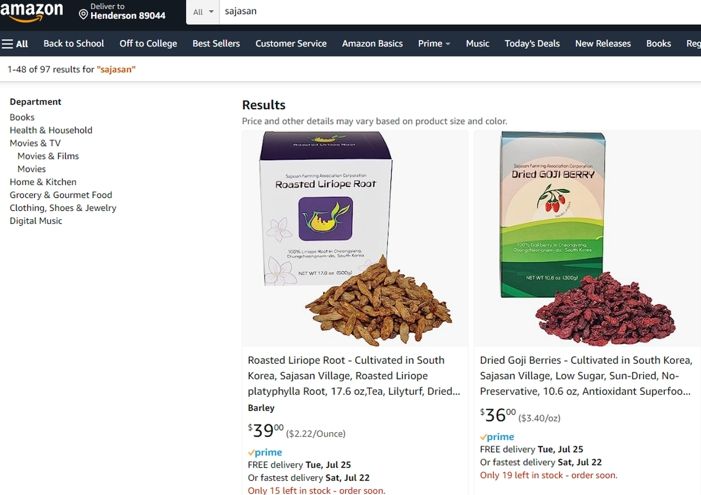The width and height of the screenshot is (701, 495).
Task: Go to Today's Deals
Action: (532, 44)
